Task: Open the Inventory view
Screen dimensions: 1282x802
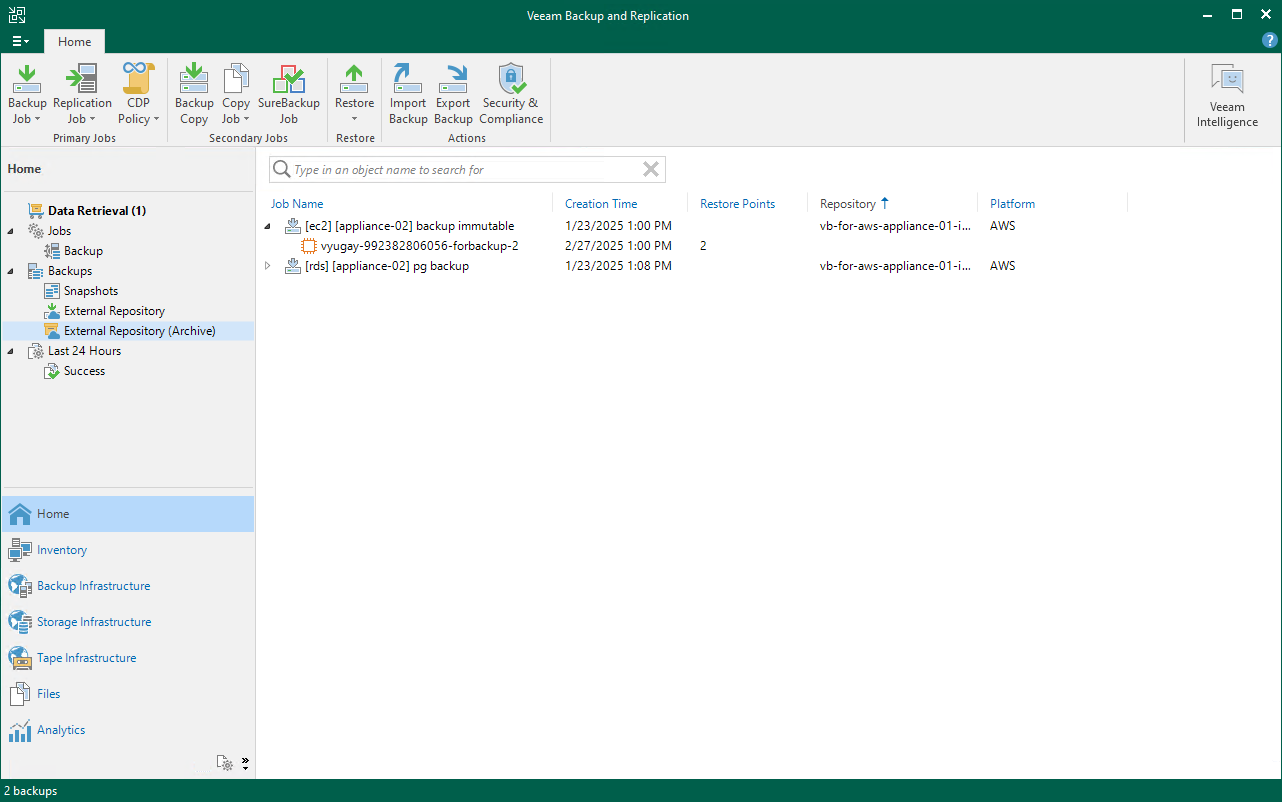Action: coord(128,550)
